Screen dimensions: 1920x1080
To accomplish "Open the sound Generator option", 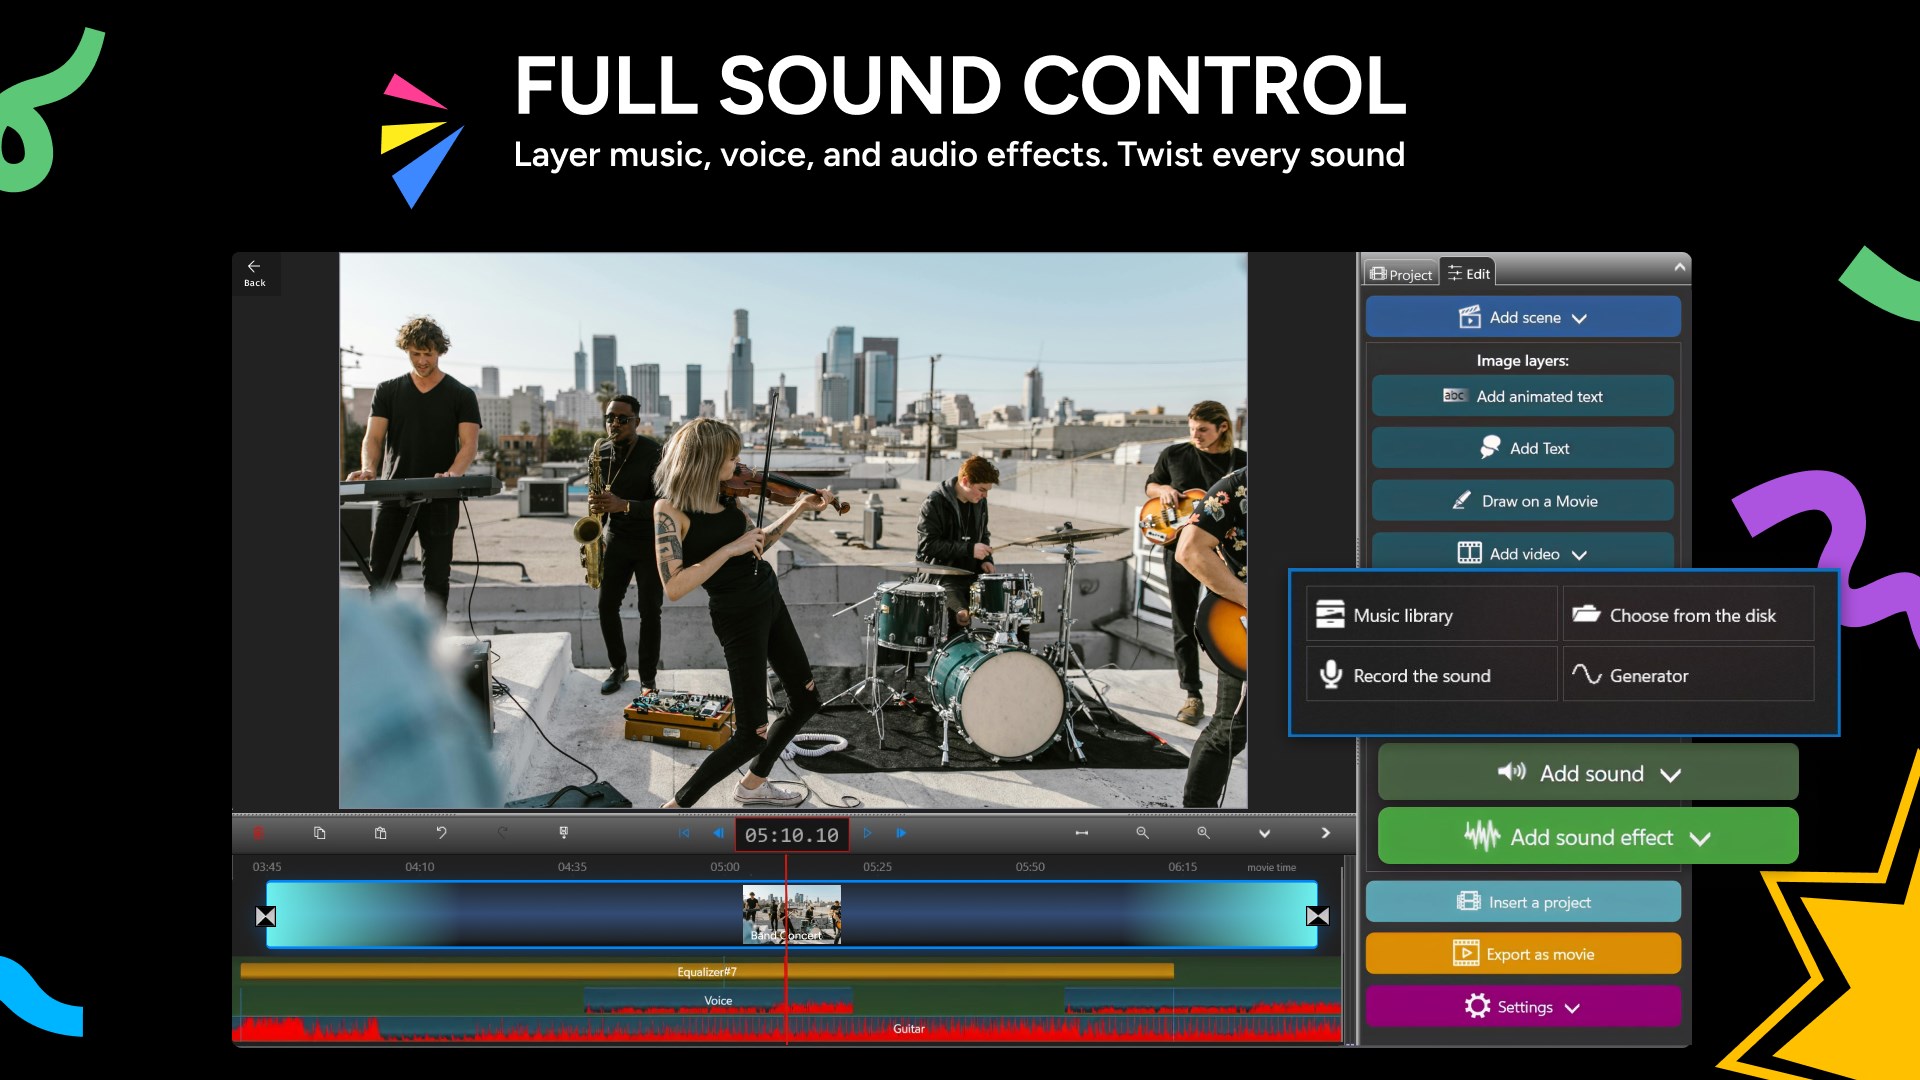I will pos(1689,675).
